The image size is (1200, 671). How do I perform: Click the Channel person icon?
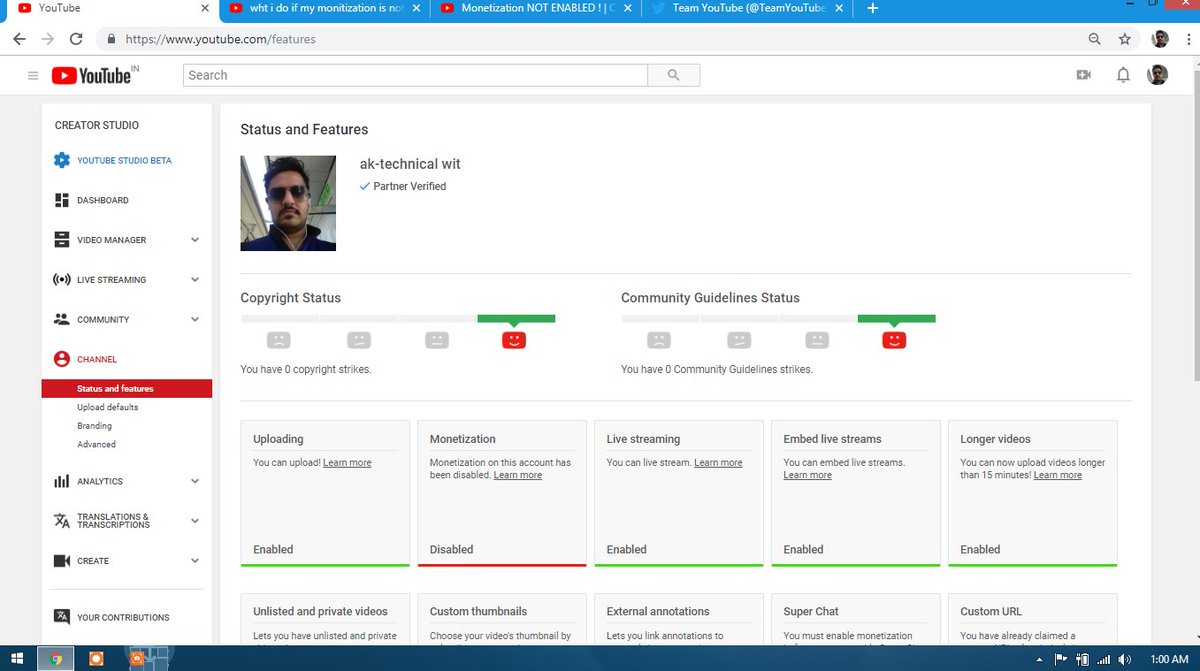[x=62, y=359]
